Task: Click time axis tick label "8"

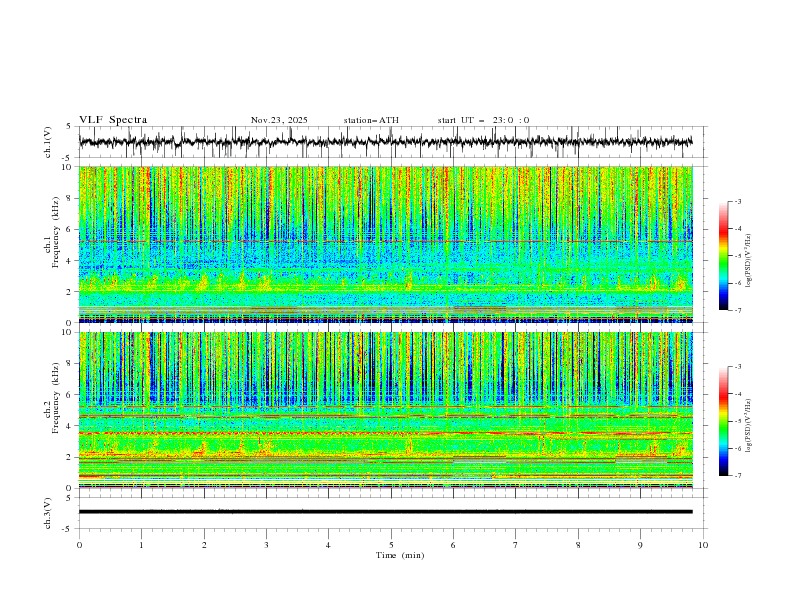Action: coord(578,545)
